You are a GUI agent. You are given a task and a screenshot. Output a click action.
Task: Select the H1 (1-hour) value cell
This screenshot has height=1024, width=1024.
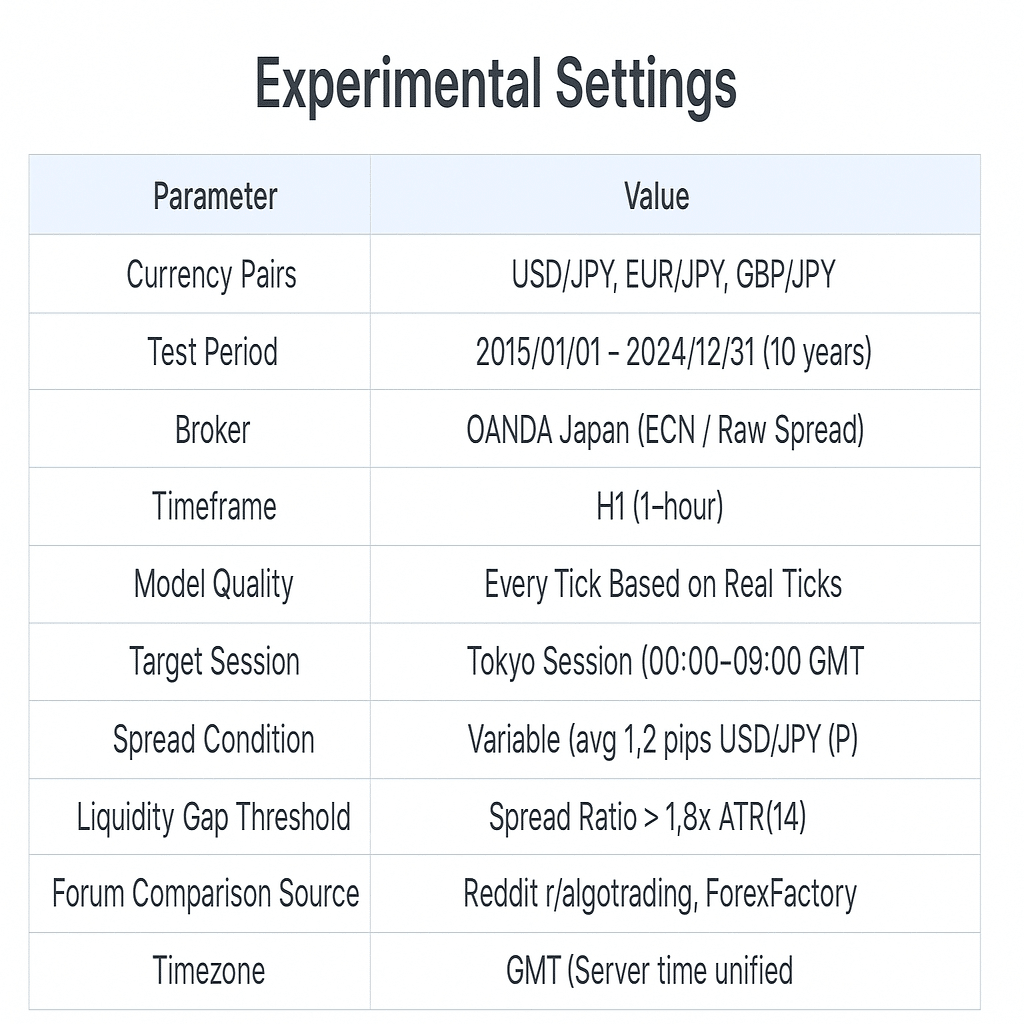click(x=659, y=507)
